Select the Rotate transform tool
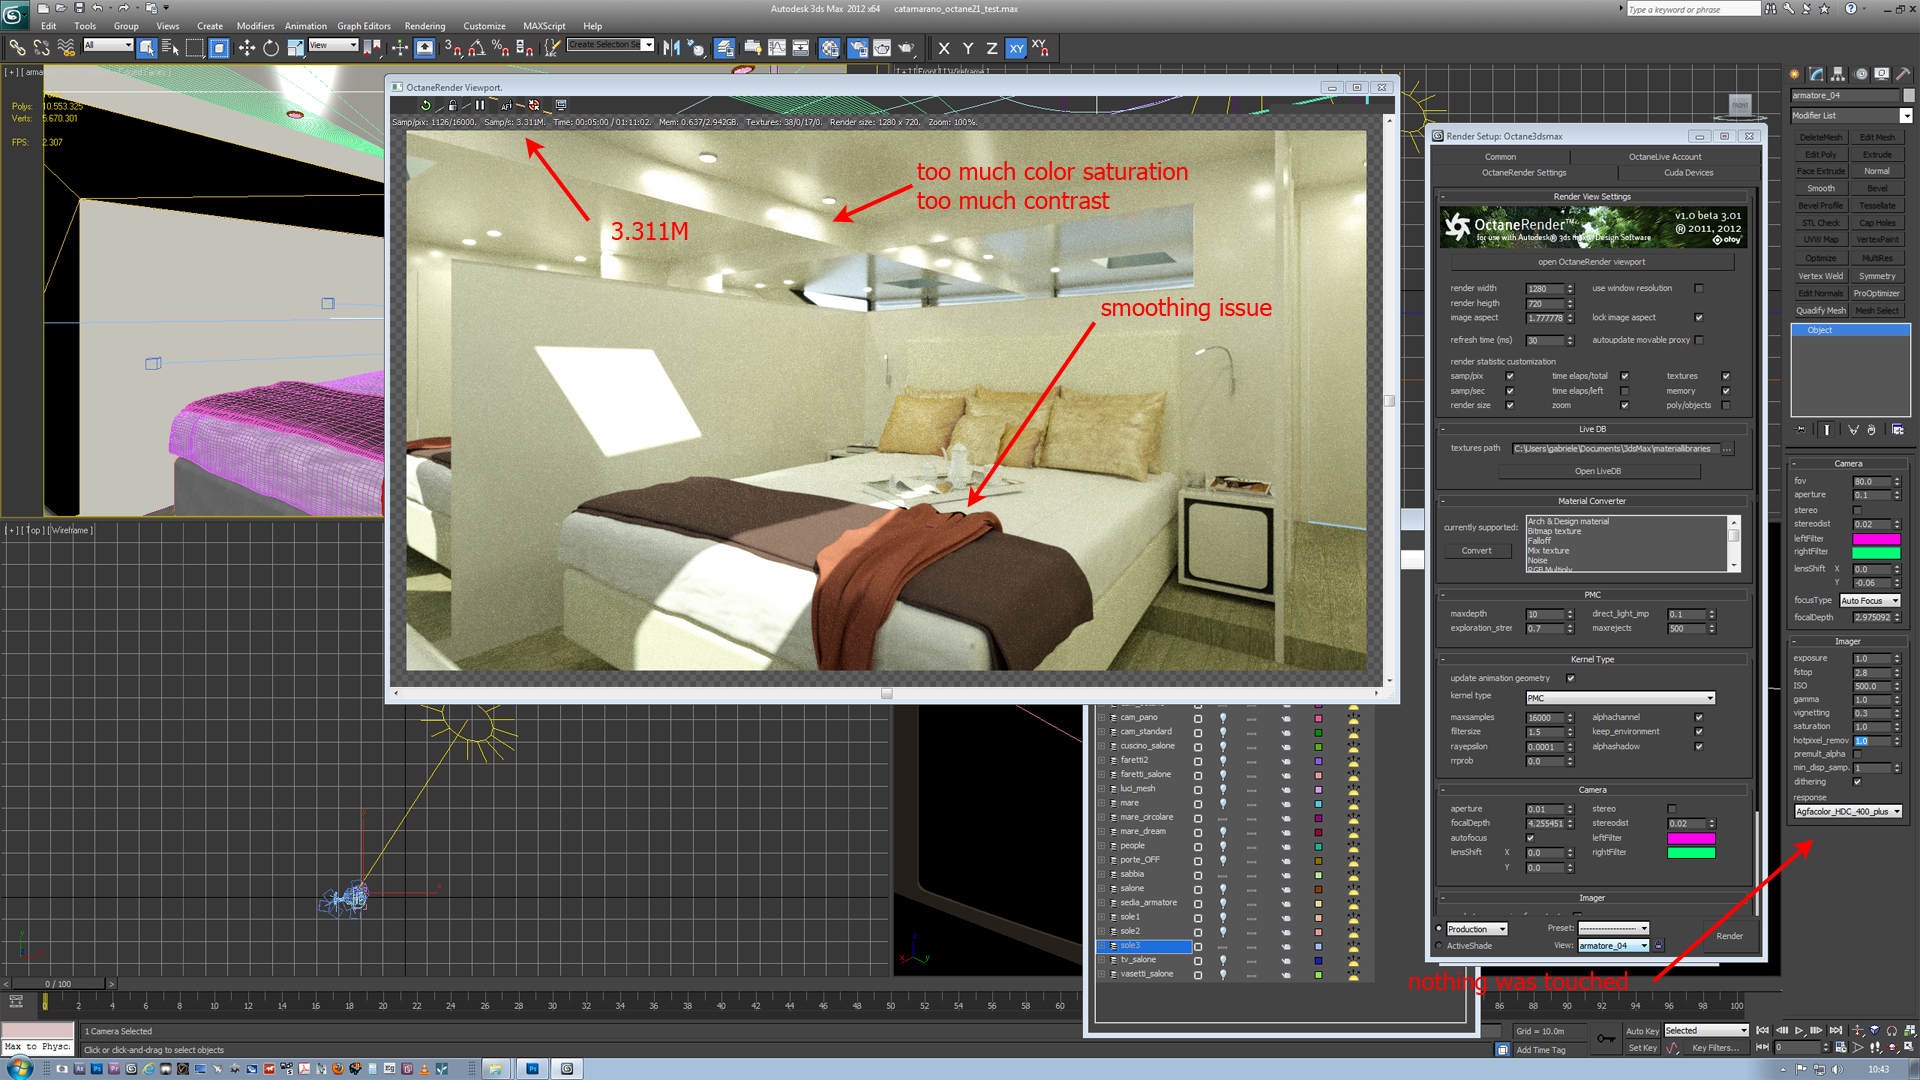 click(271, 48)
